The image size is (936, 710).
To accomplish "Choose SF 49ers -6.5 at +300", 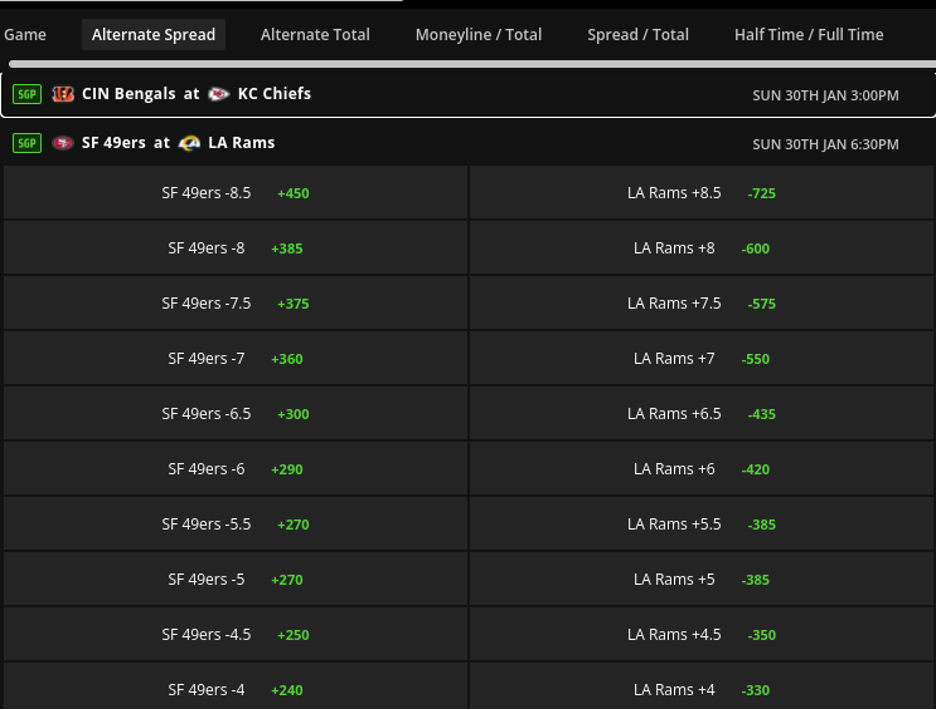I will (235, 414).
